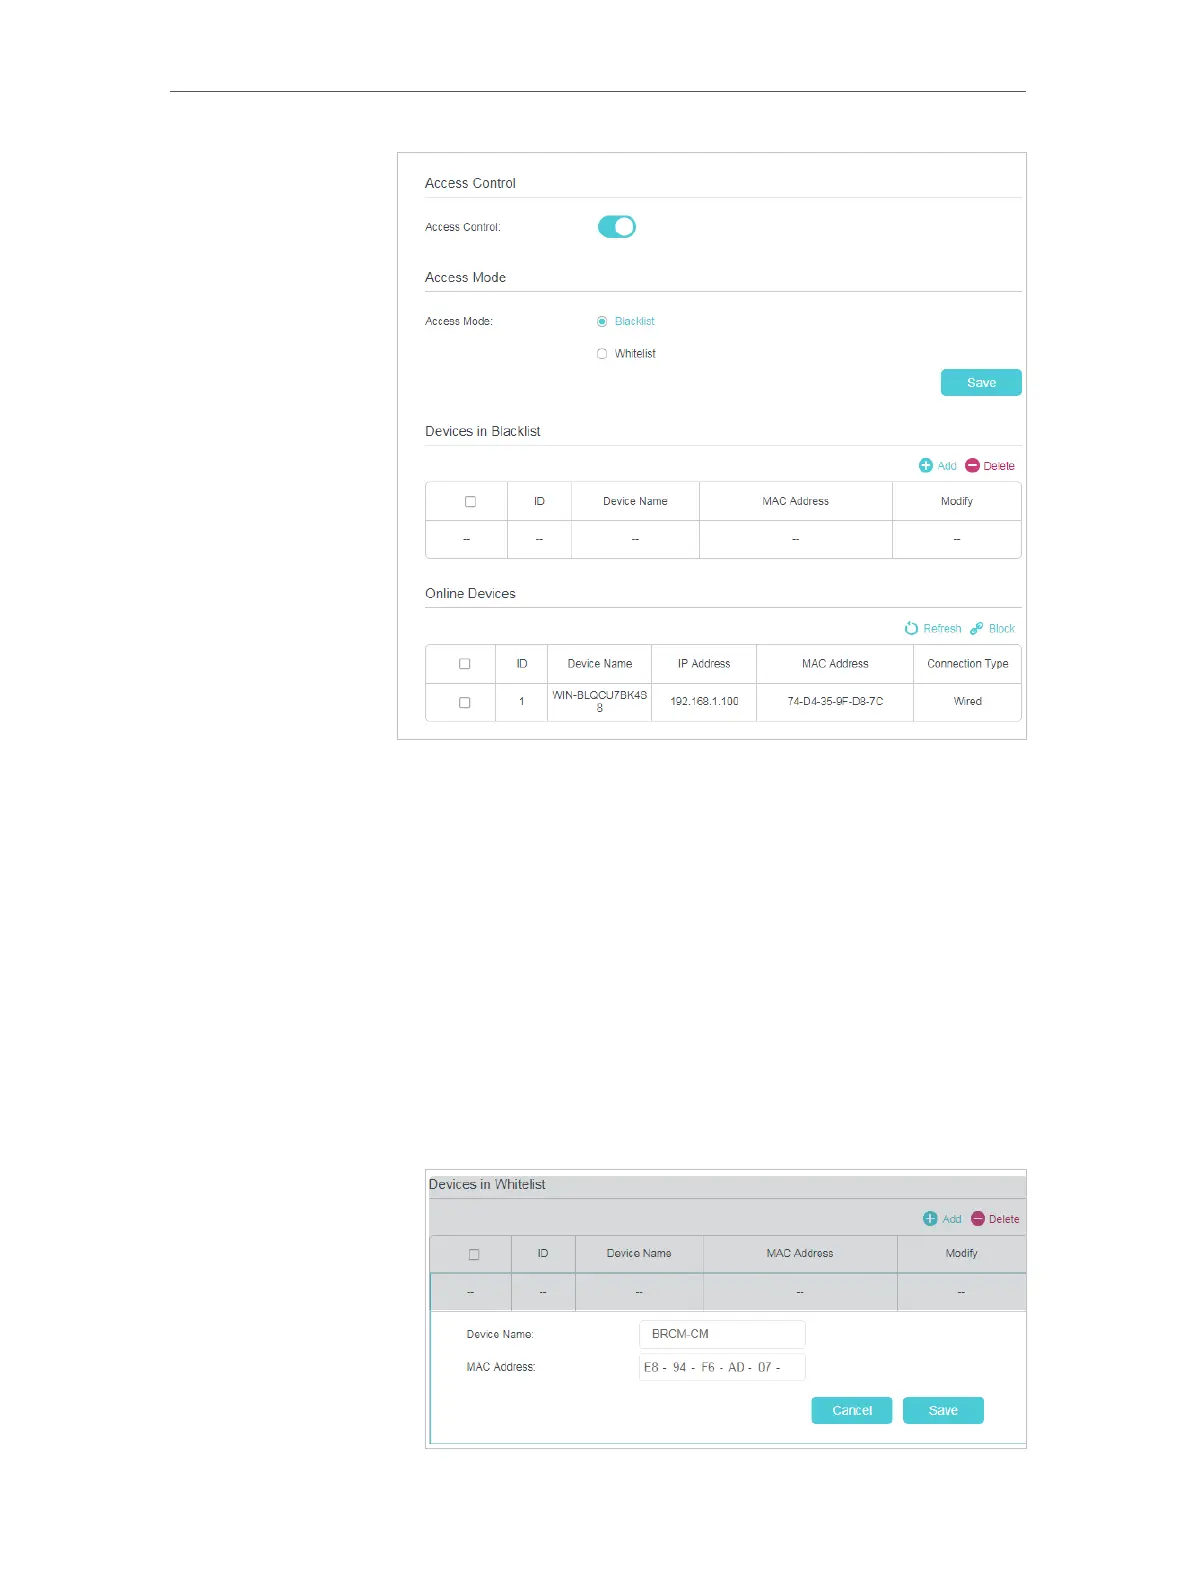Image resolution: width=1196 pixels, height=1582 pixels.
Task: Check the select-all box in Whitelist table header
Action: coord(474,1254)
